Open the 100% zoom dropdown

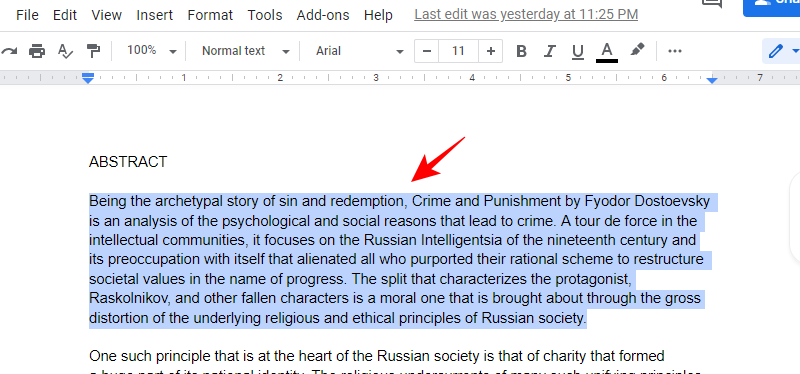(x=151, y=51)
